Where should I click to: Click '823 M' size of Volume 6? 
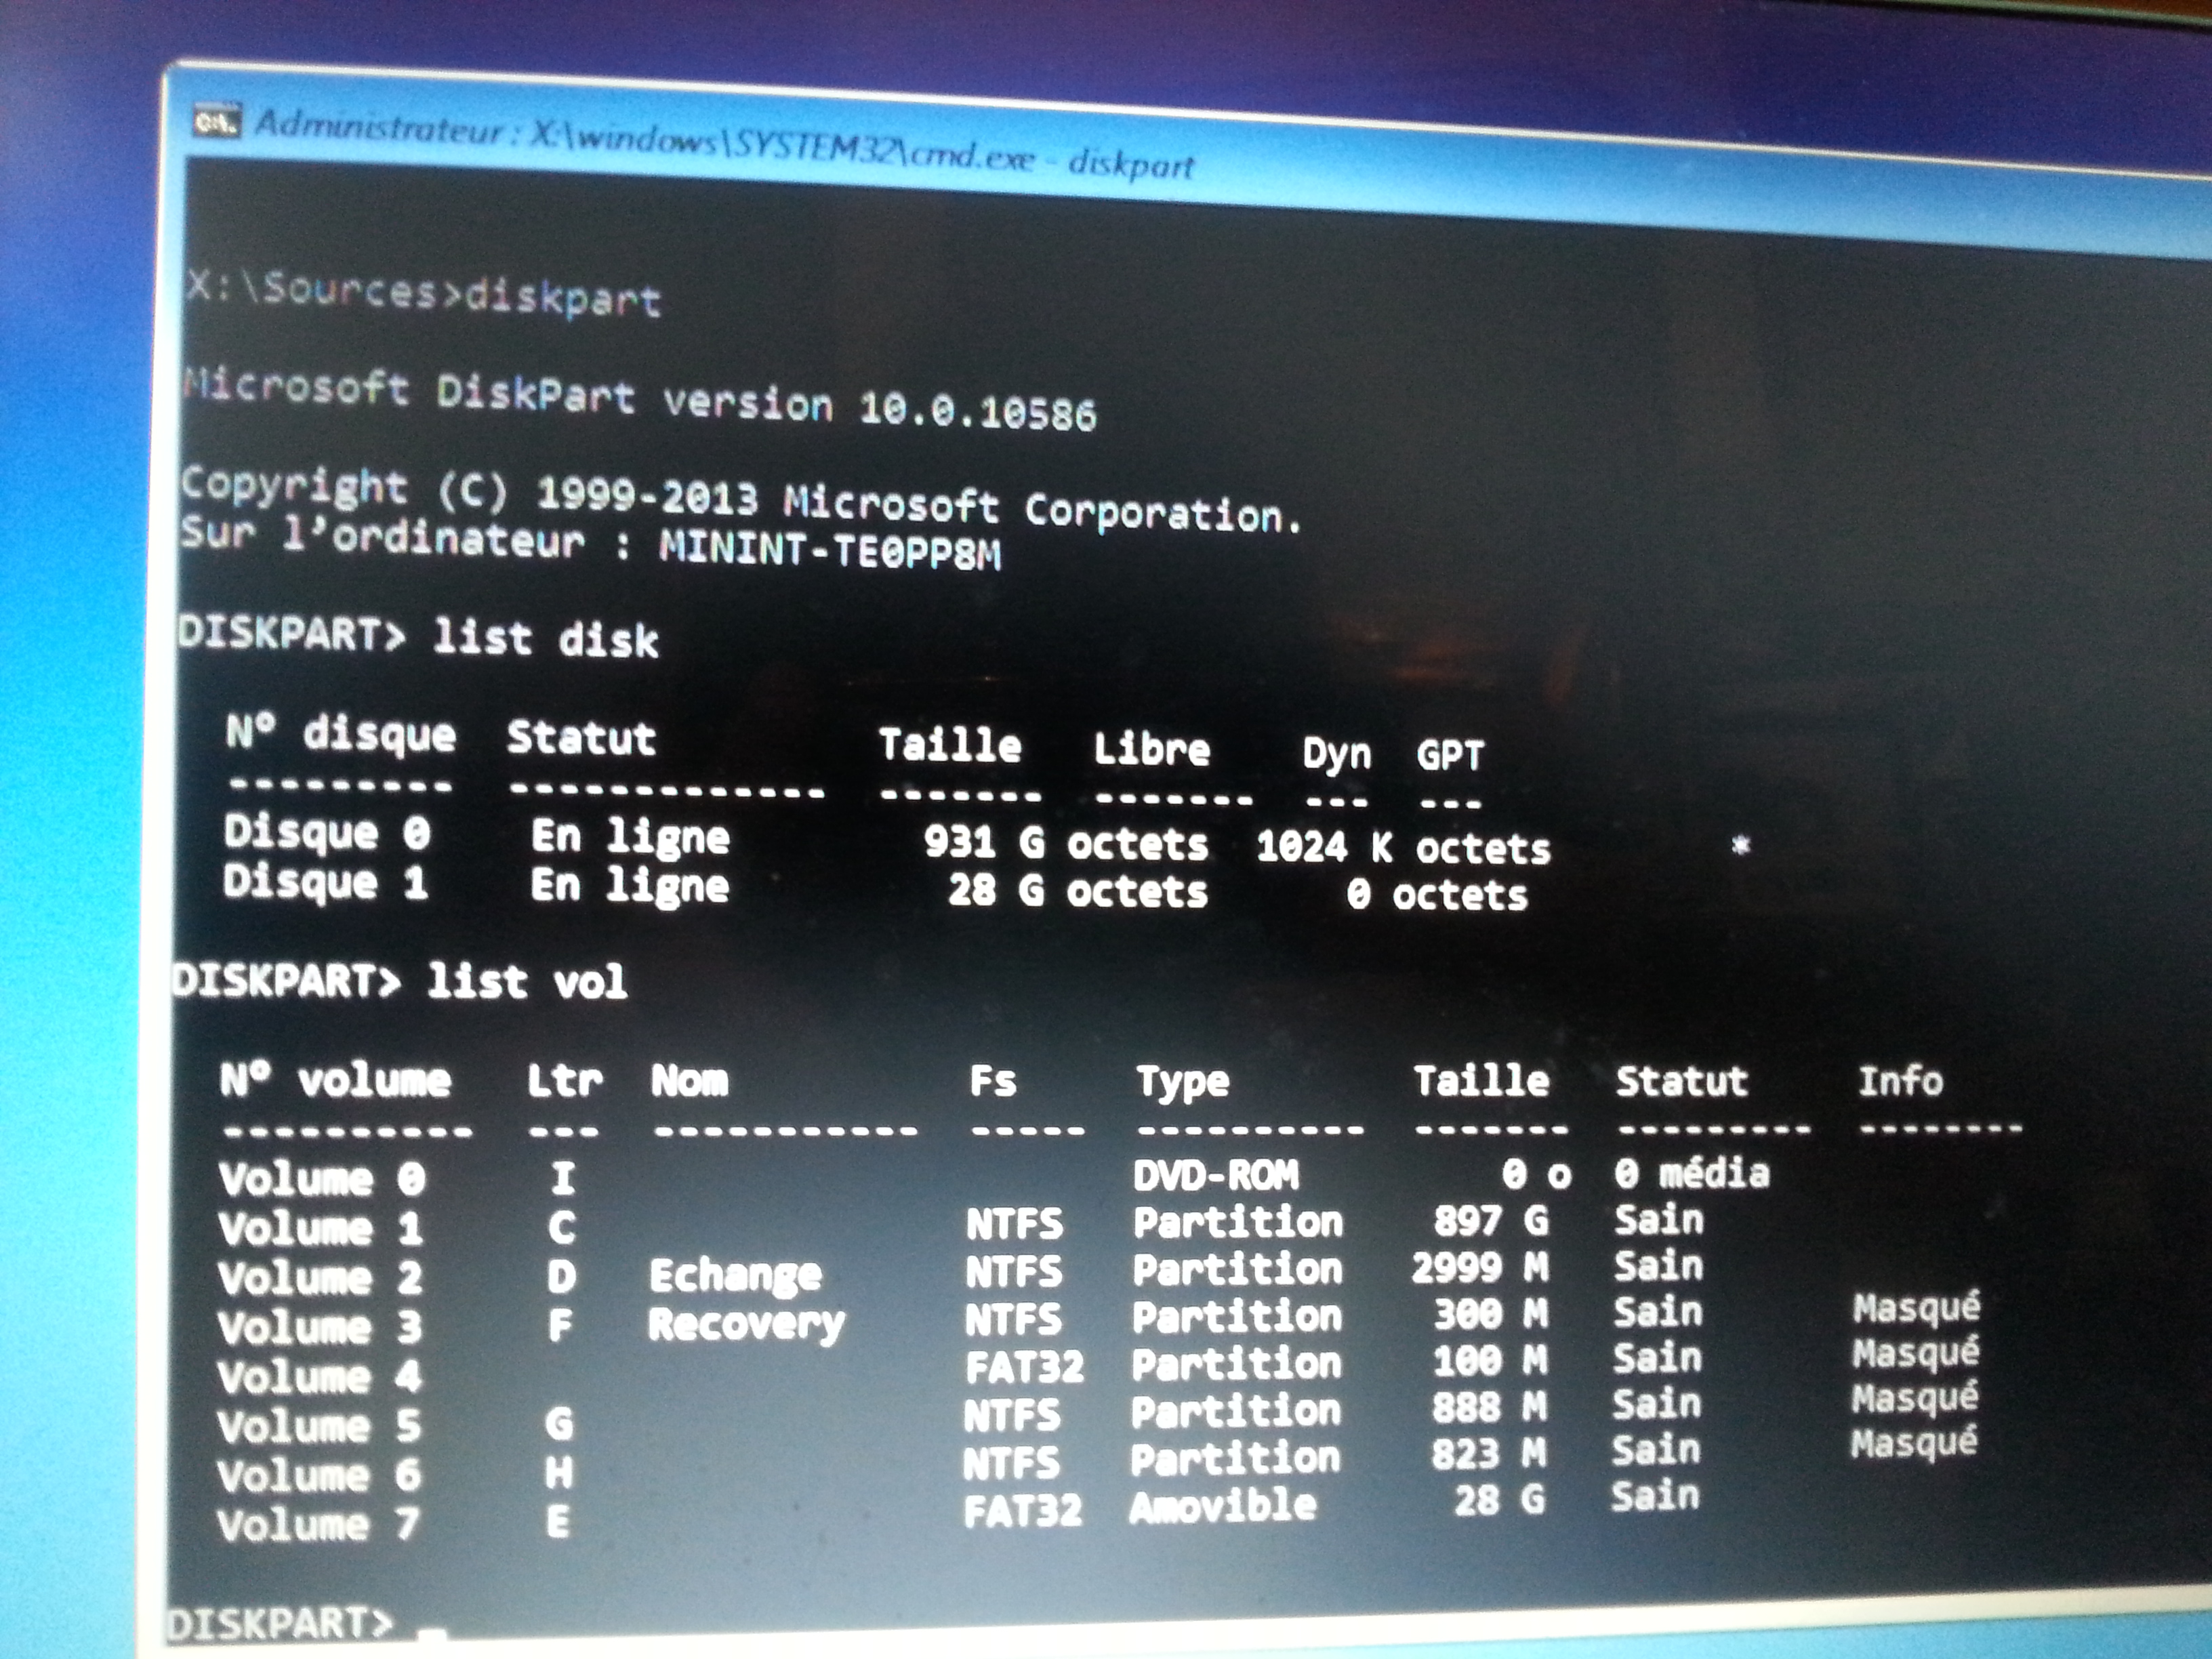pos(1489,1454)
